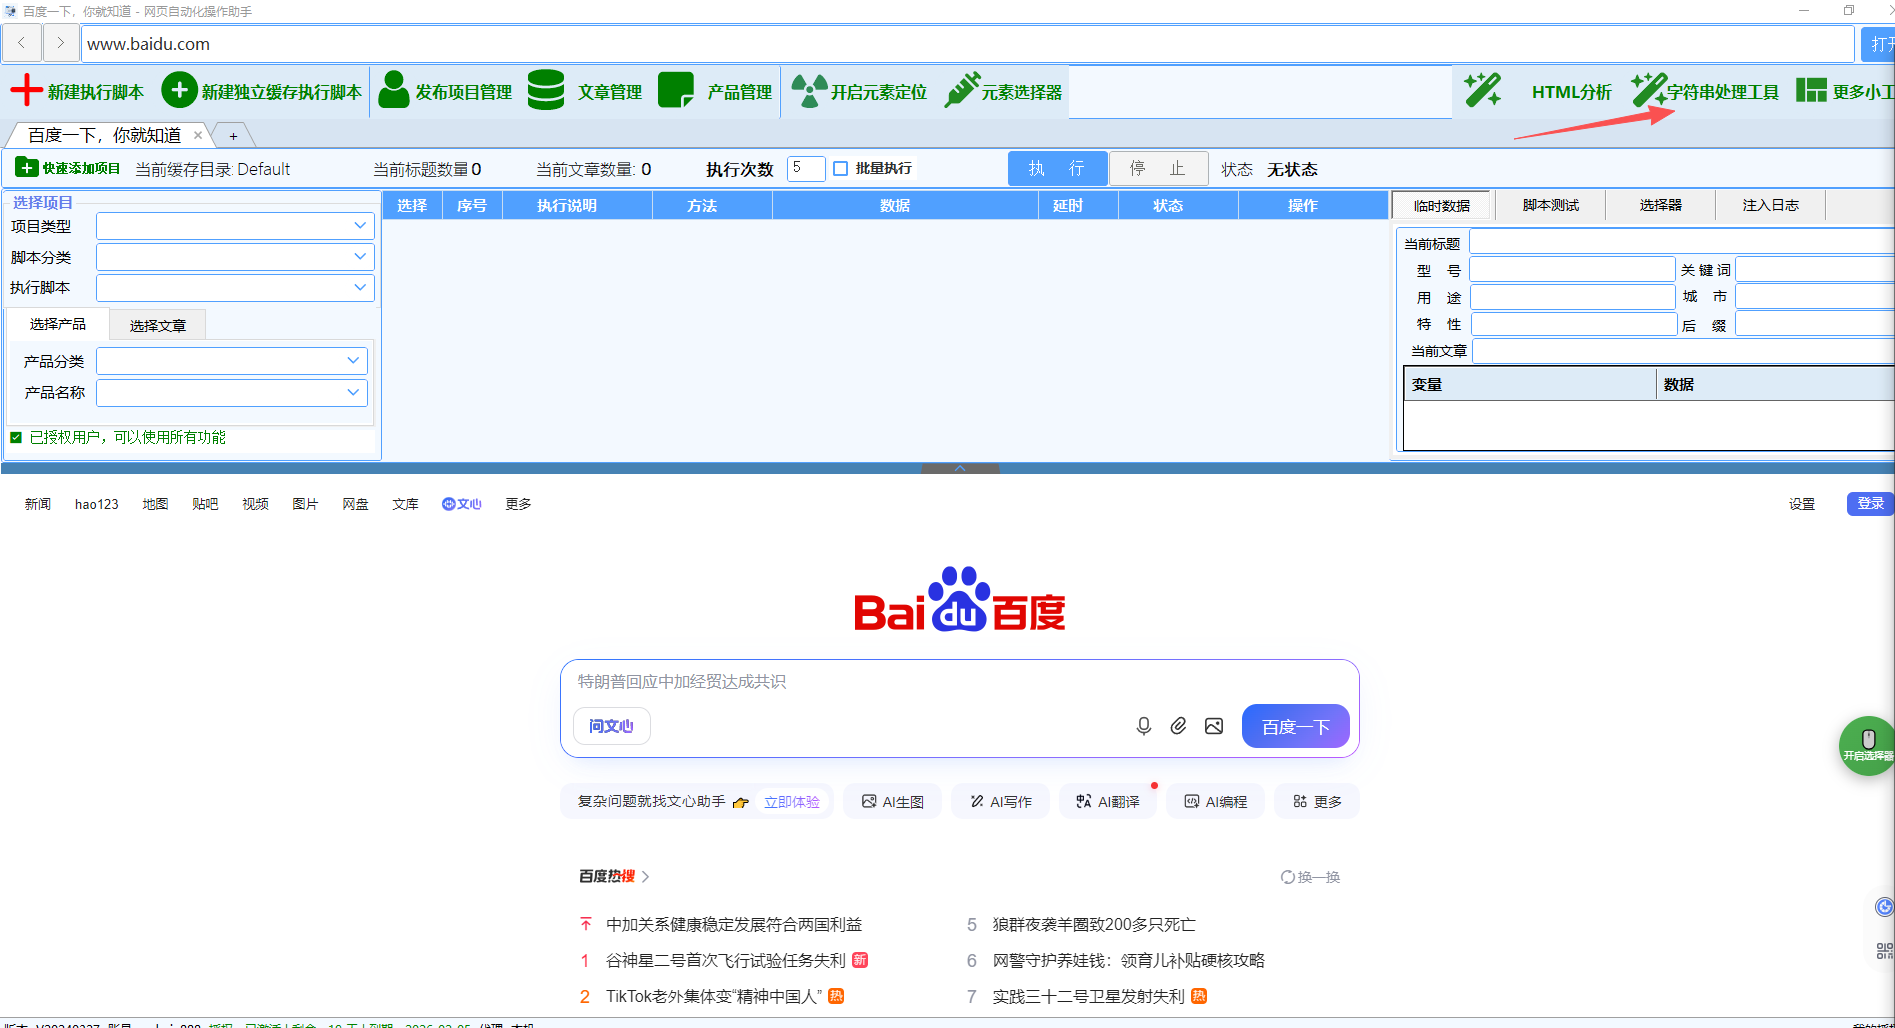Image resolution: width=1895 pixels, height=1028 pixels.
Task: Click the panel collapse handle above webpage
Action: [960, 468]
